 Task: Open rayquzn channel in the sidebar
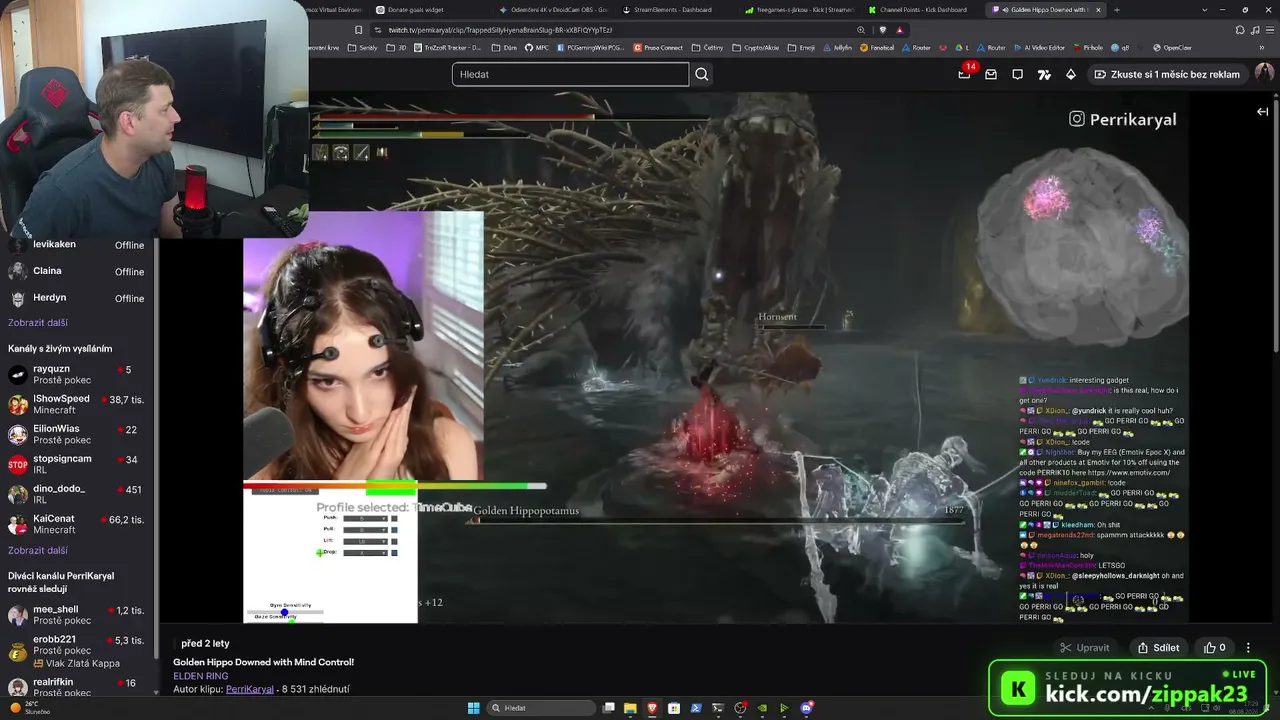[x=78, y=375]
